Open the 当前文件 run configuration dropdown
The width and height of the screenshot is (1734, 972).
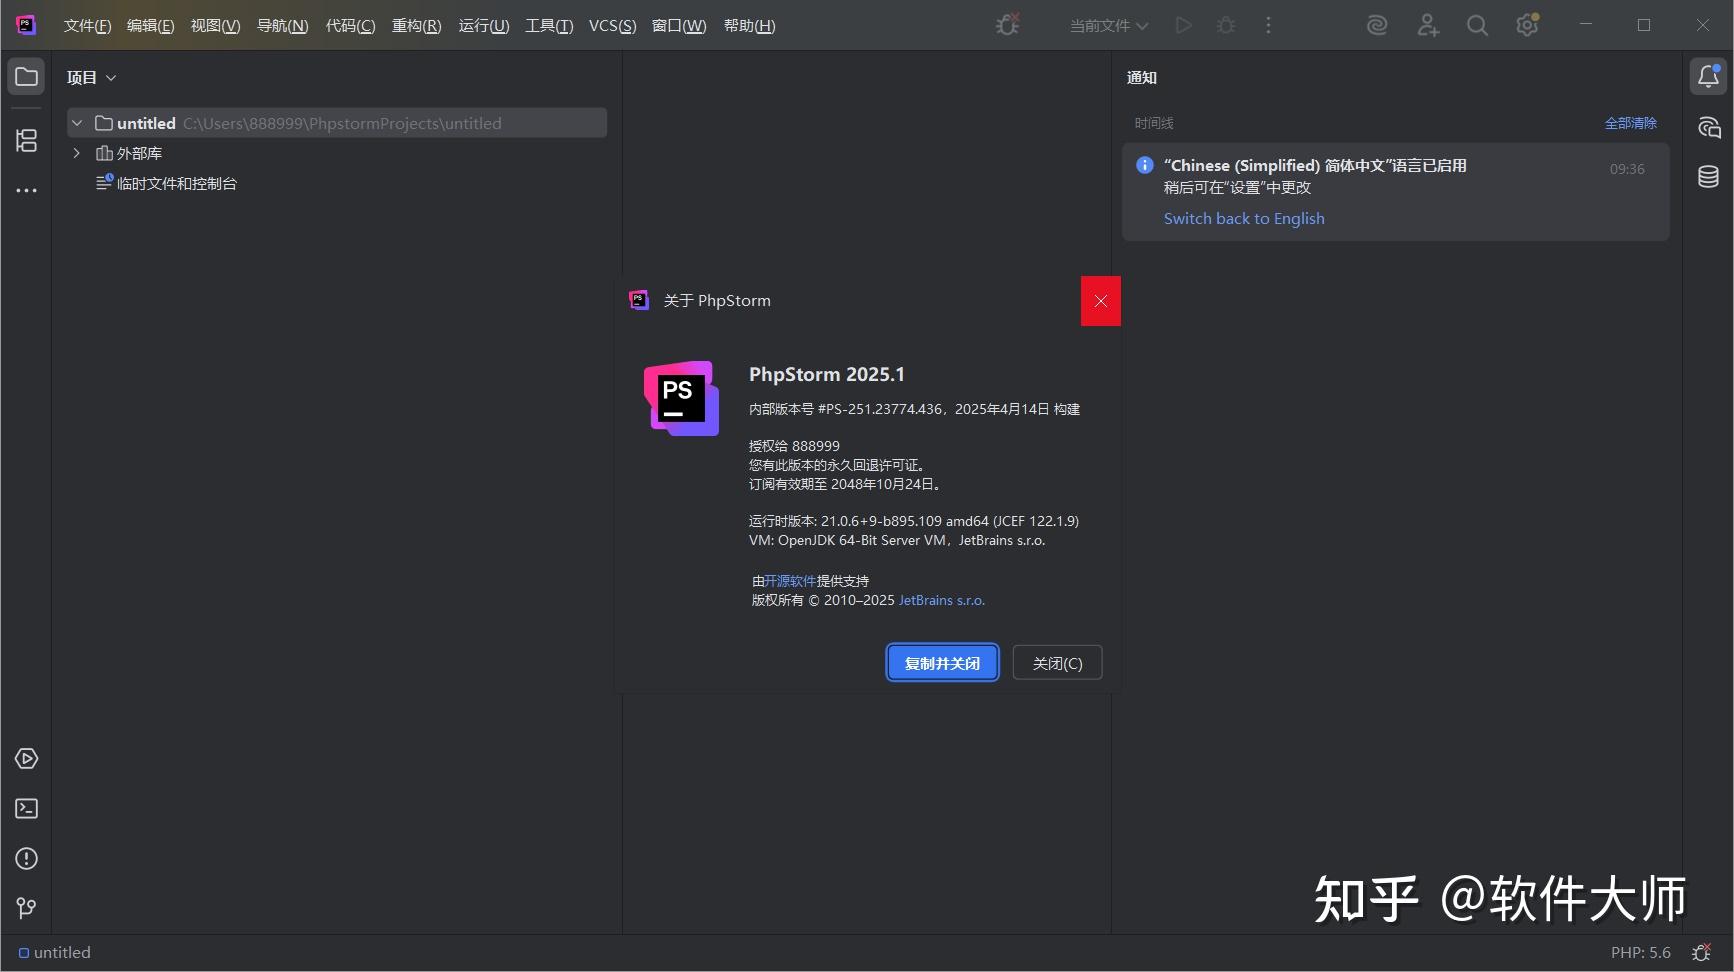[1109, 25]
